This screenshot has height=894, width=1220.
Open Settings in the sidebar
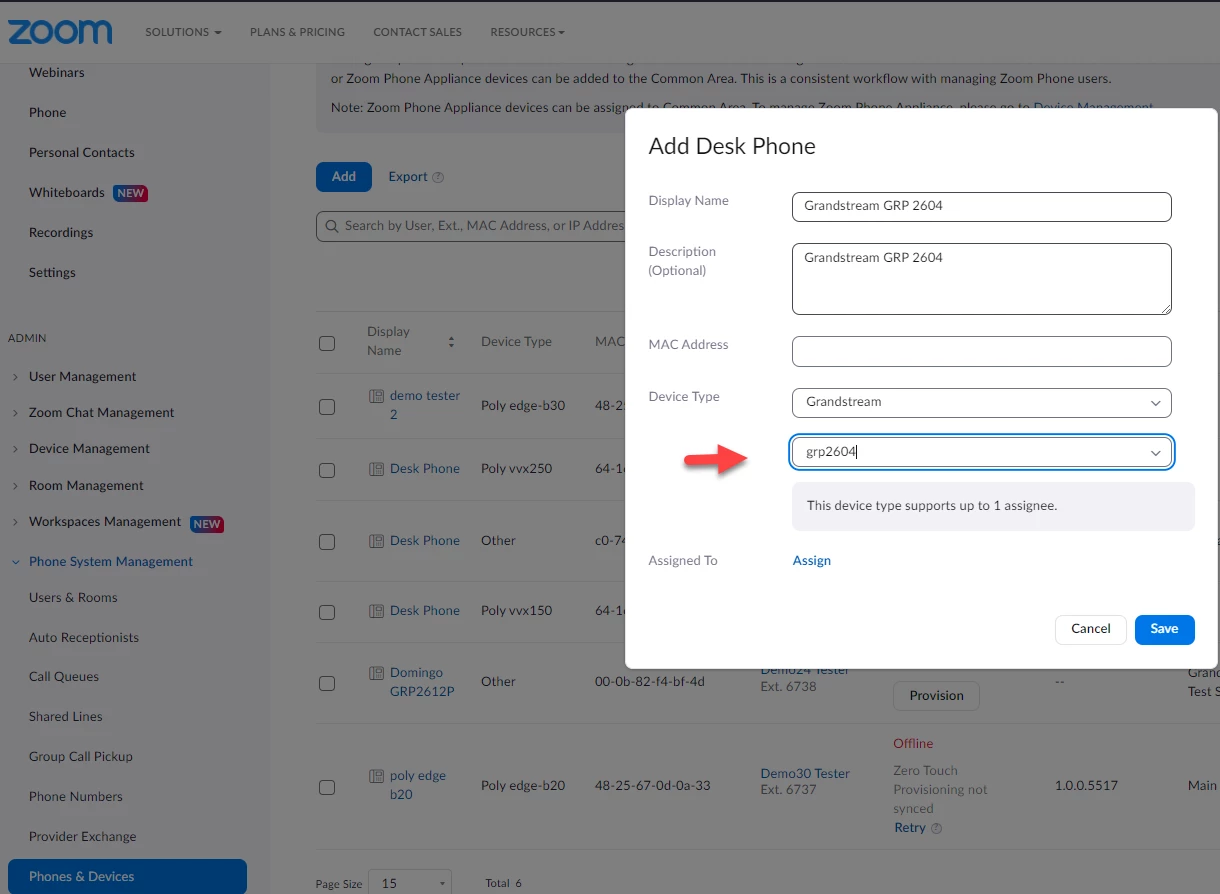click(x=52, y=273)
